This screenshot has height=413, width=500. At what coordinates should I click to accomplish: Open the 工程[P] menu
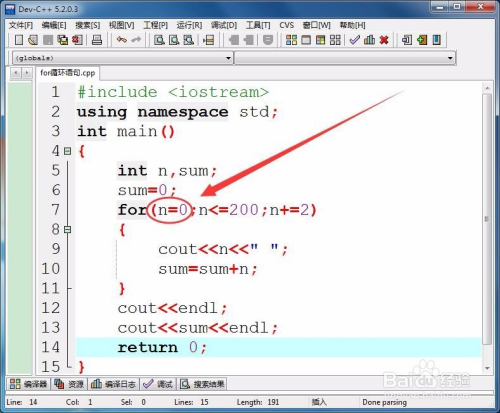pyautogui.click(x=155, y=25)
